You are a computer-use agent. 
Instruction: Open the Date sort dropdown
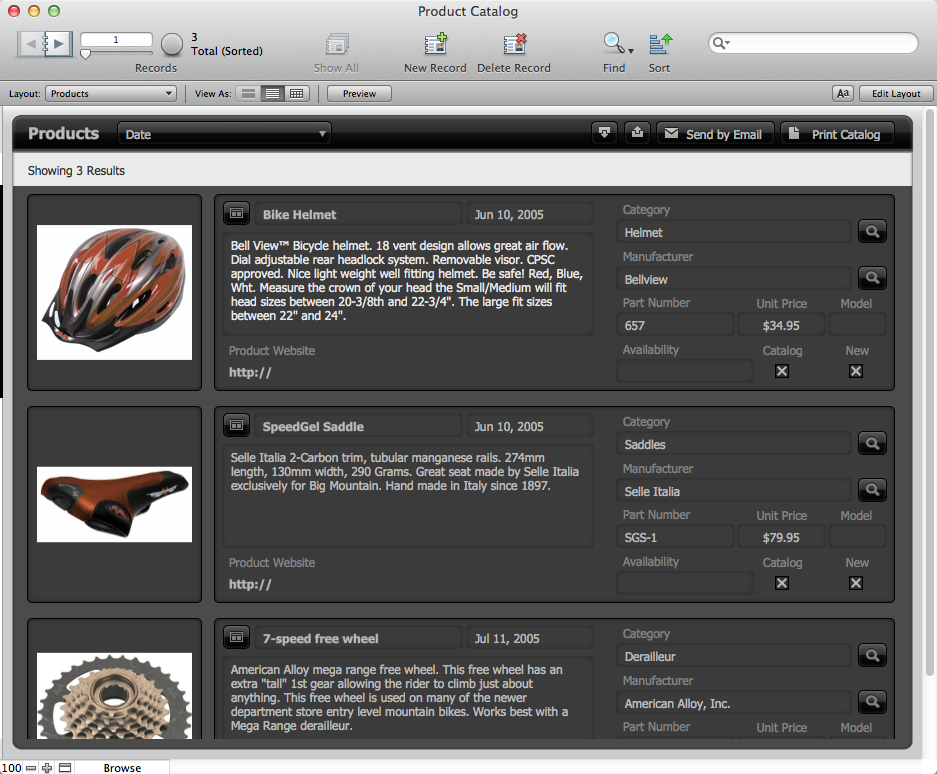(224, 134)
